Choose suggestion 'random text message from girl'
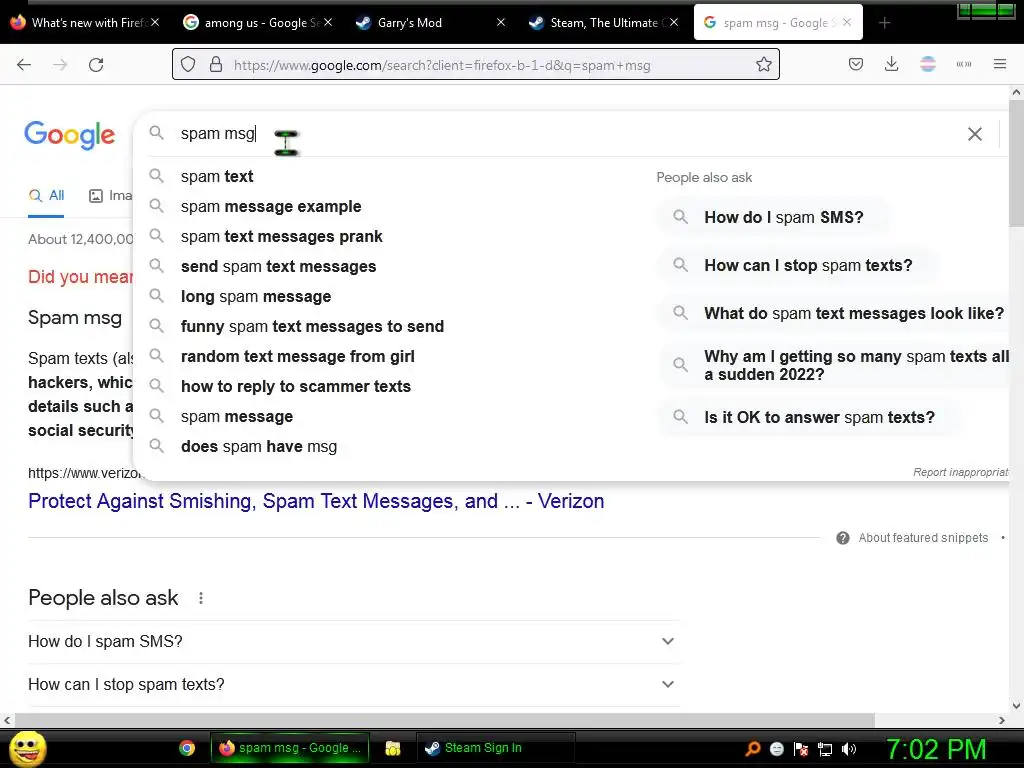Image resolution: width=1024 pixels, height=768 pixels. point(392,357)
